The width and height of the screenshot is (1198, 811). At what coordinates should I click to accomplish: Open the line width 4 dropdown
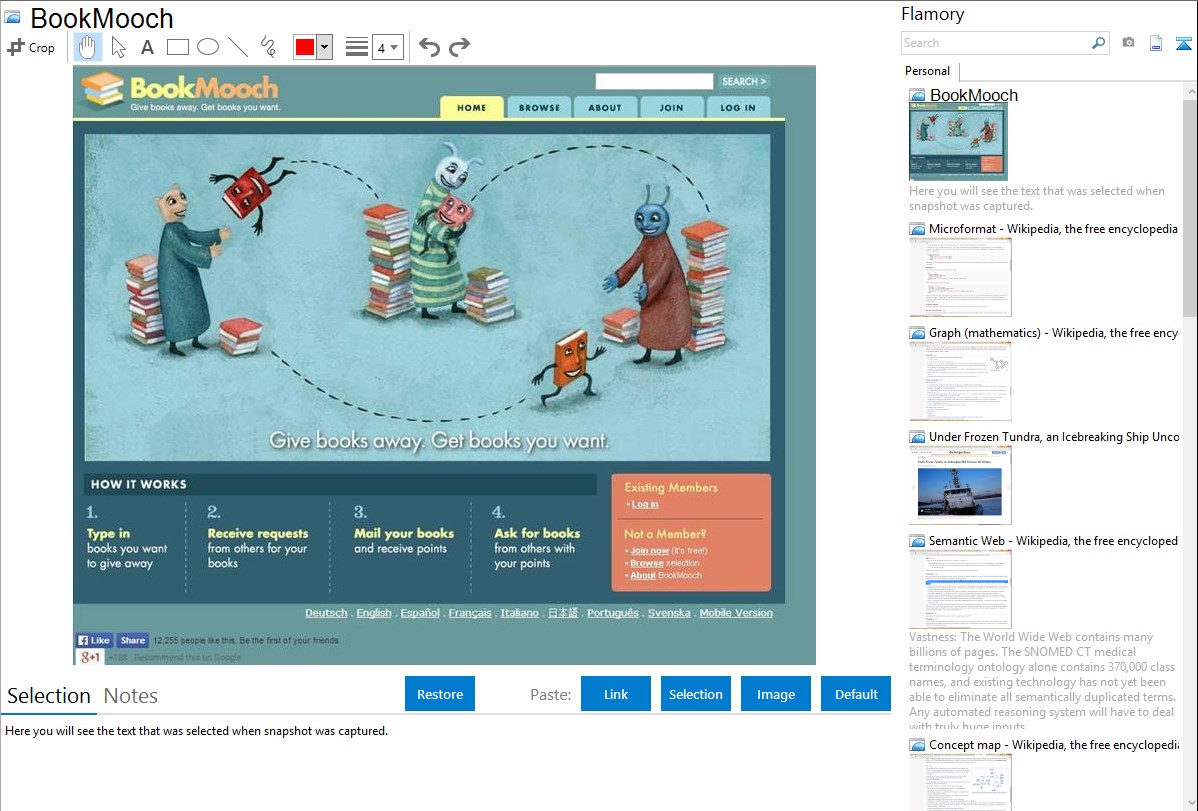point(388,47)
